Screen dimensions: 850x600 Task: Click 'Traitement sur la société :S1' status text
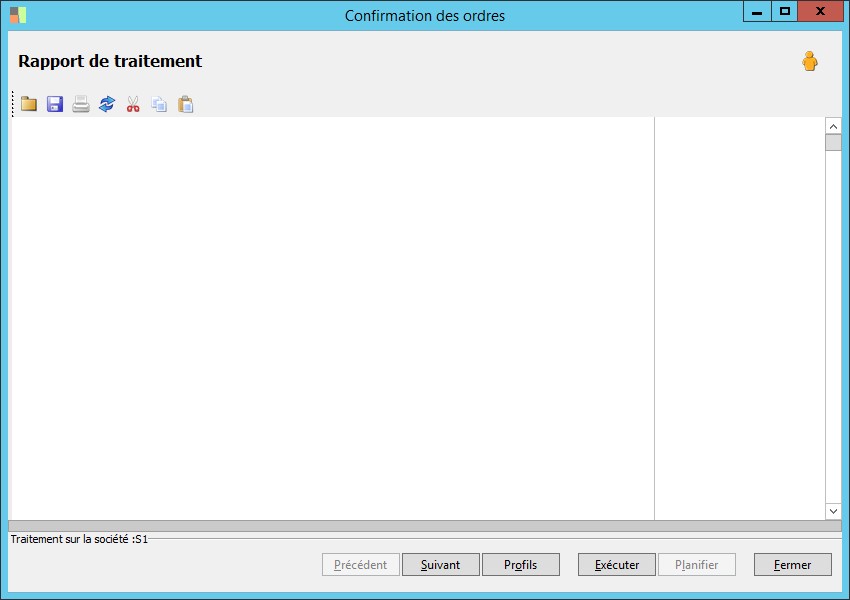tap(79, 539)
